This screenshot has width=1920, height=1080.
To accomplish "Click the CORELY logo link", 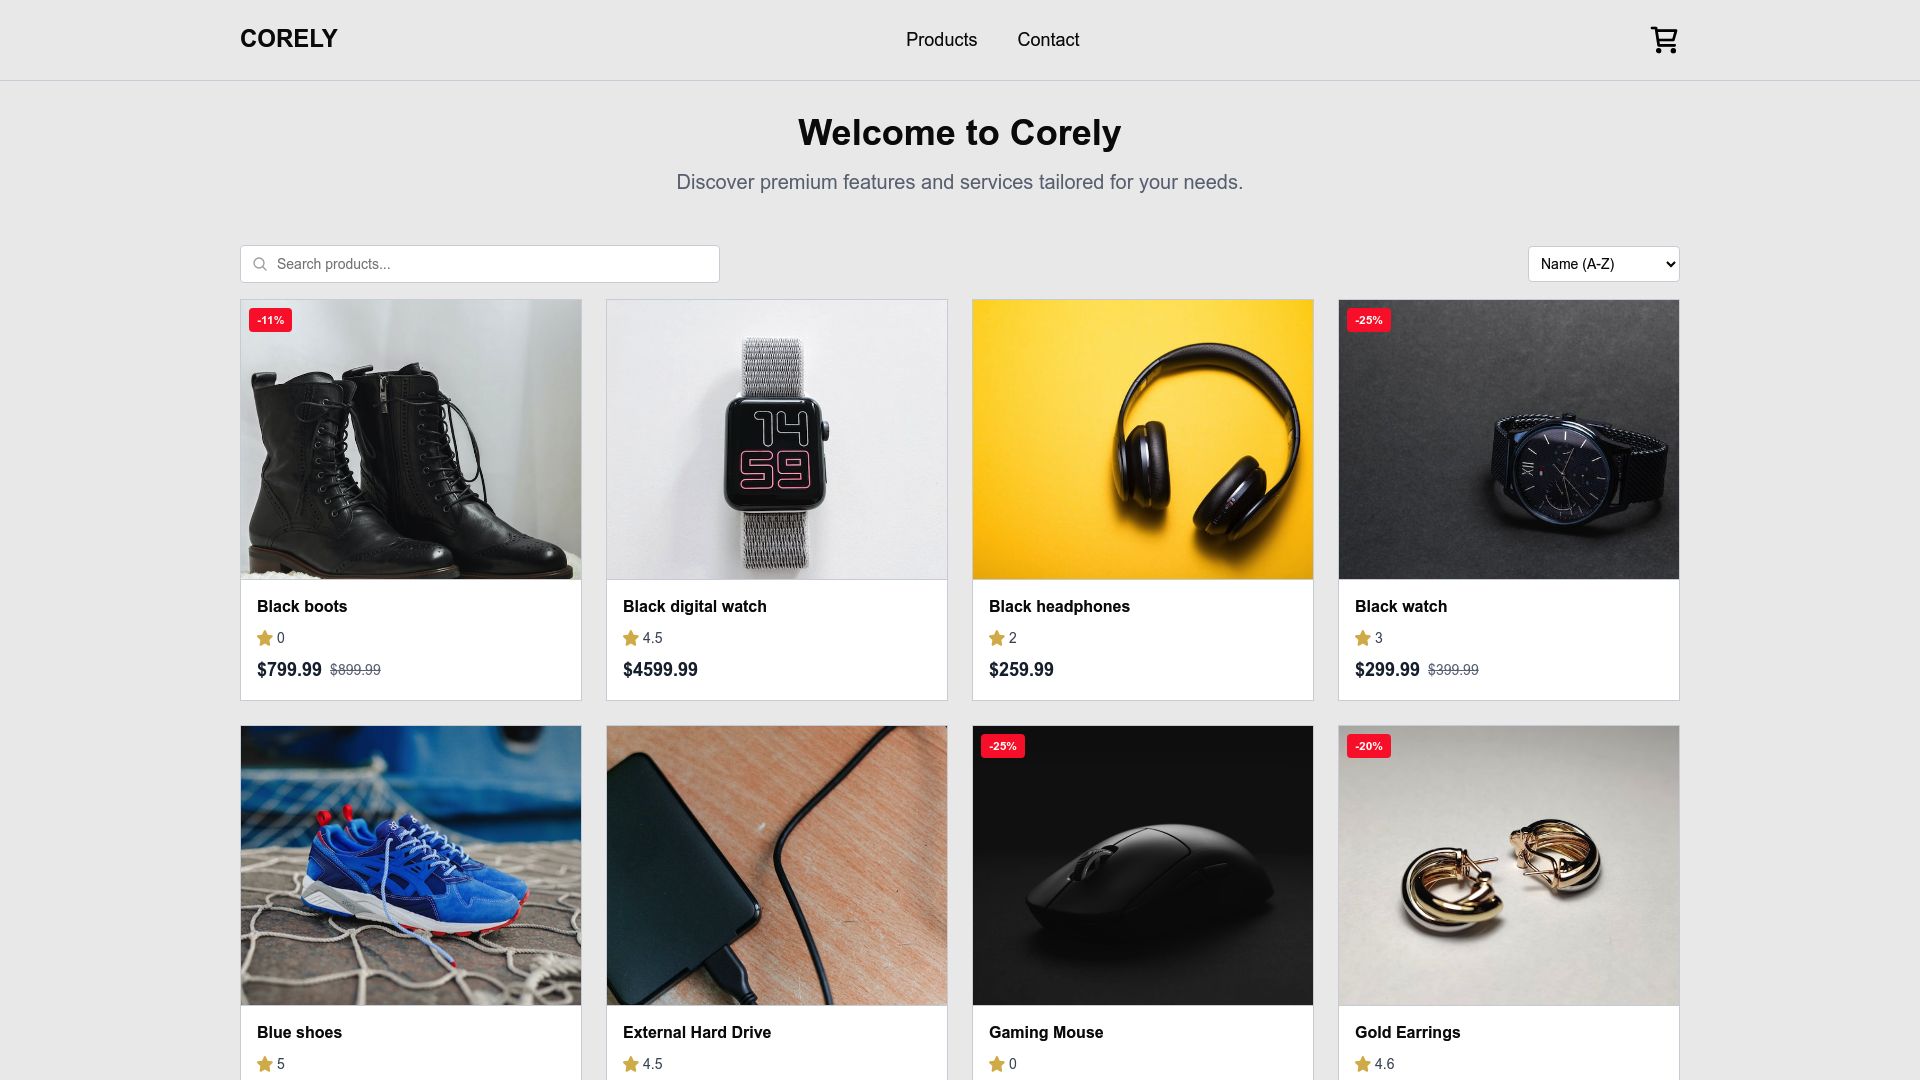I will coord(289,39).
